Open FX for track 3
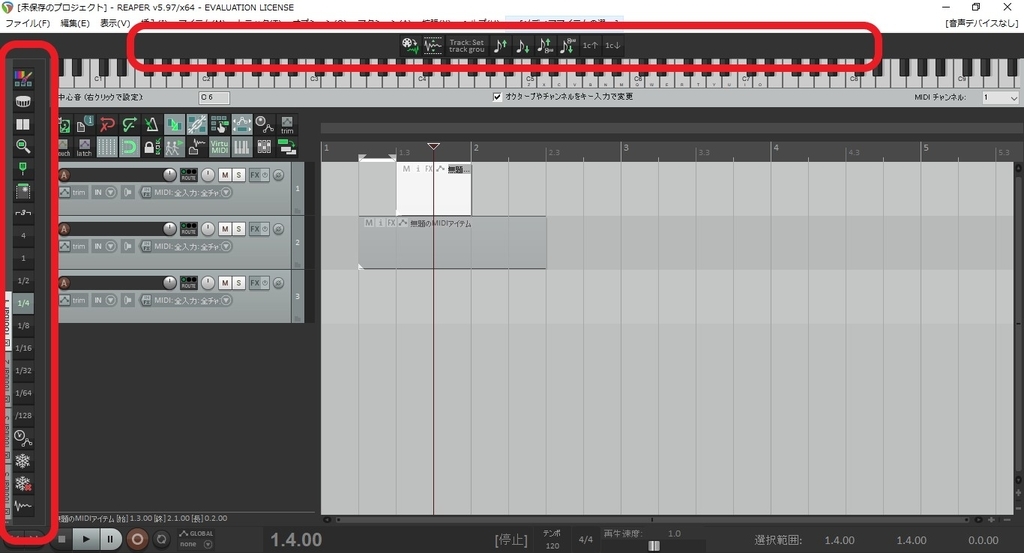The height and width of the screenshot is (553, 1024). point(255,283)
